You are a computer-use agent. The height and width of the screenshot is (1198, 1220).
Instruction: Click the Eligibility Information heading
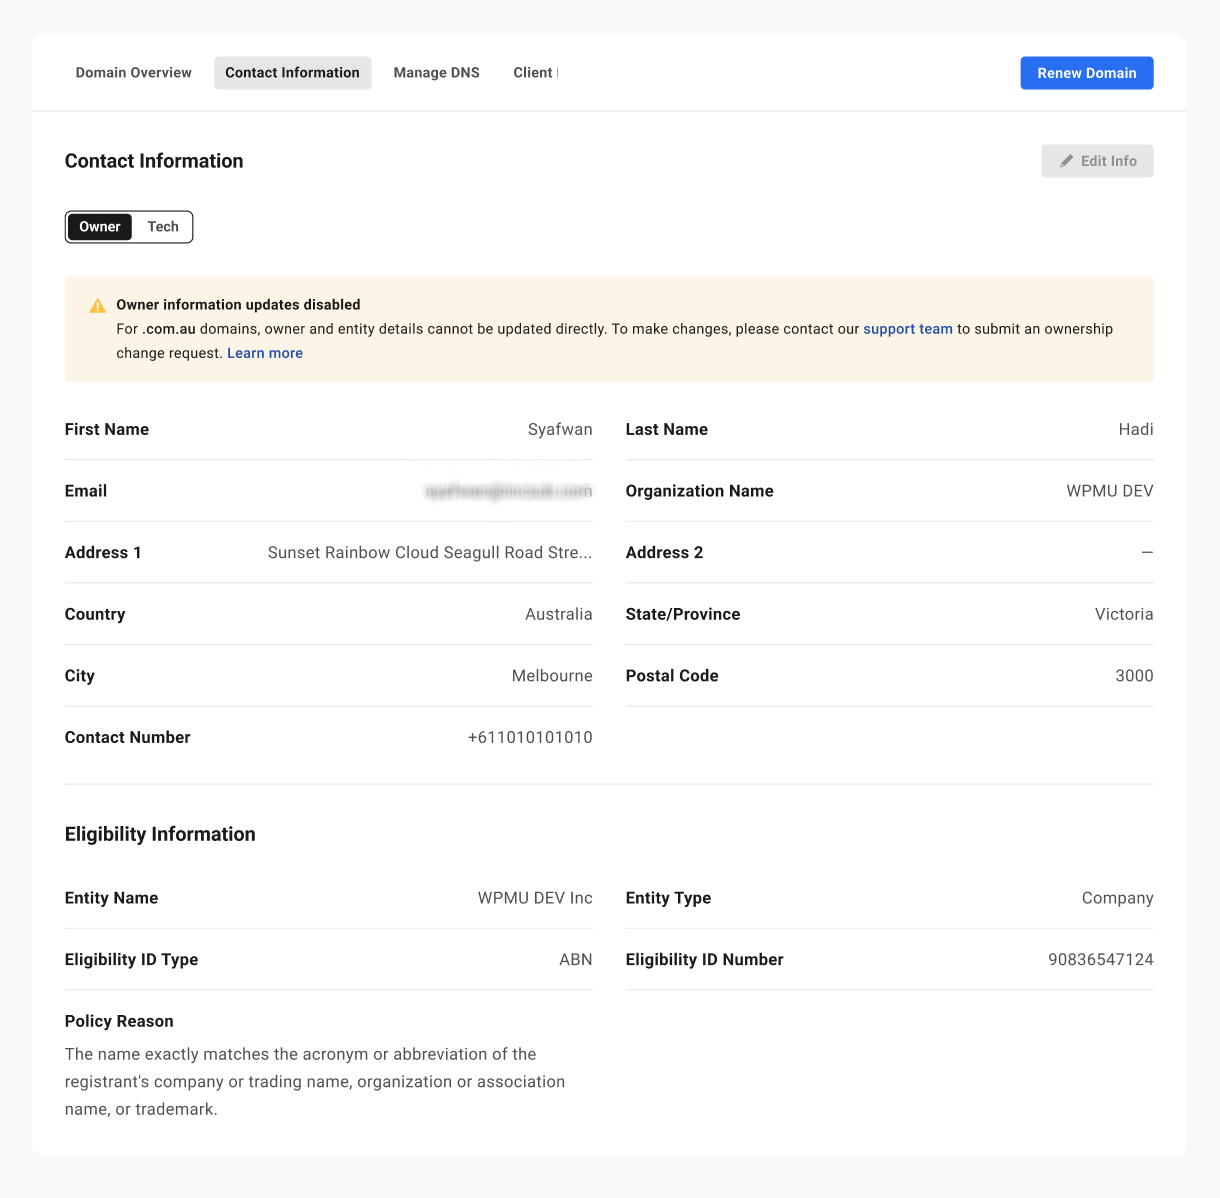(160, 834)
